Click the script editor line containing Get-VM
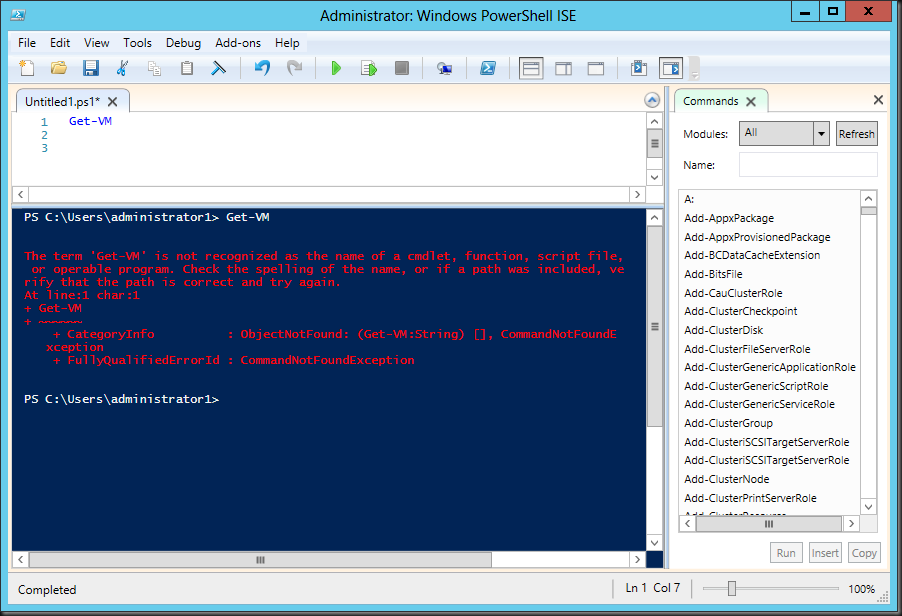 coord(90,121)
